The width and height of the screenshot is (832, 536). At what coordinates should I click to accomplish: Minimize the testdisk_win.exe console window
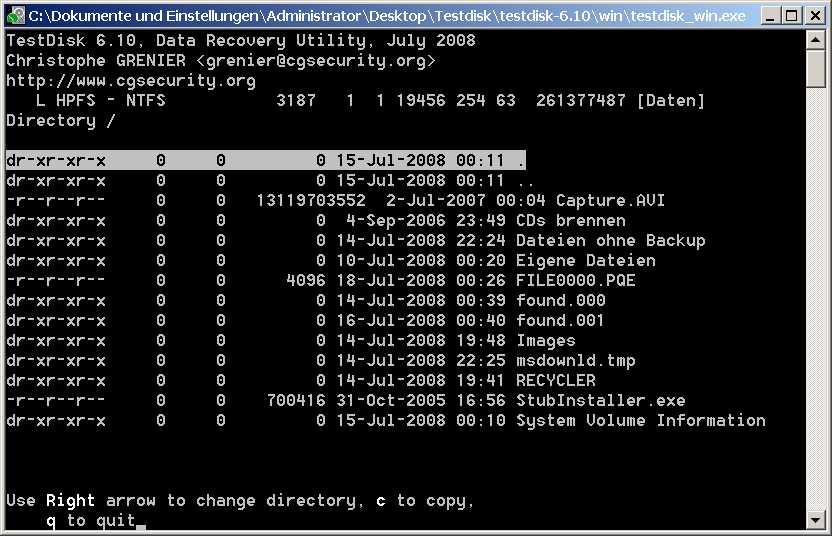click(770, 16)
